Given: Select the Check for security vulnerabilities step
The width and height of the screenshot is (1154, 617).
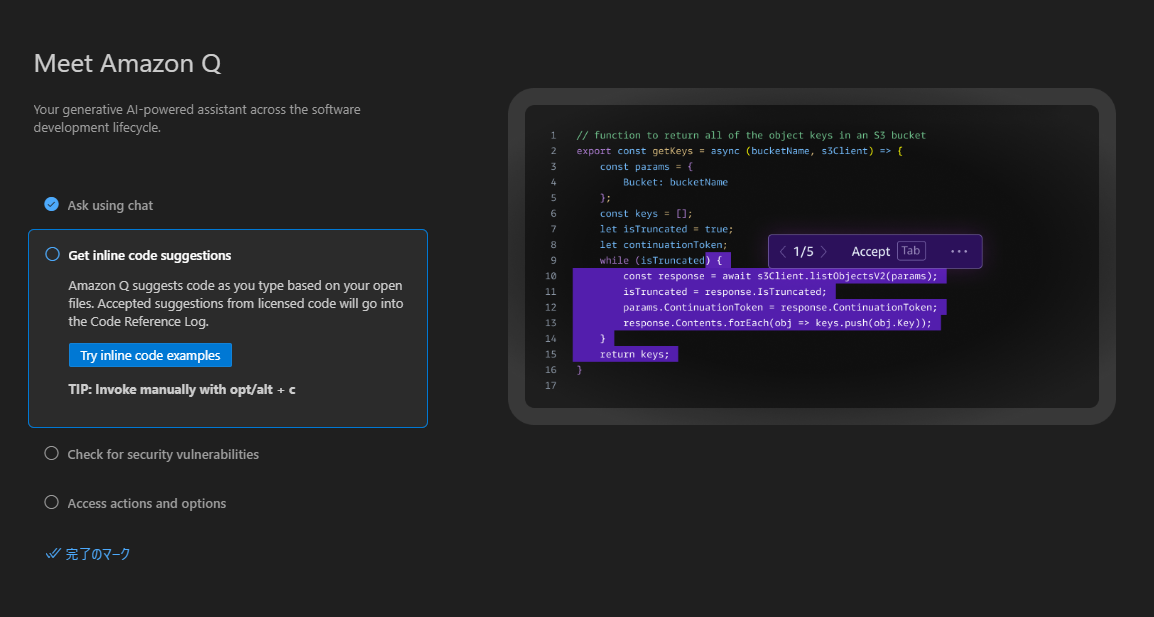Looking at the screenshot, I should click(x=163, y=453).
